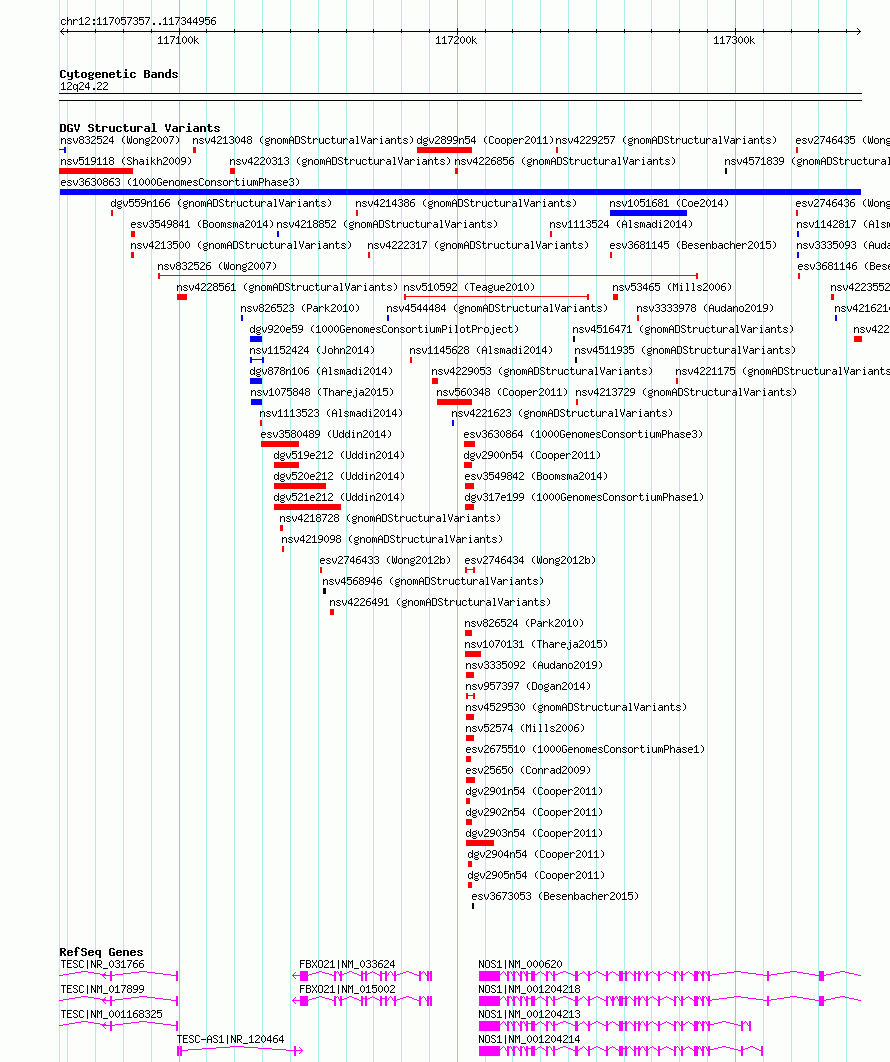Open variant dgv920e59 (1000GenomesConsortiumPilotProject)
The height and width of the screenshot is (1062, 890).
pyautogui.click(x=384, y=329)
